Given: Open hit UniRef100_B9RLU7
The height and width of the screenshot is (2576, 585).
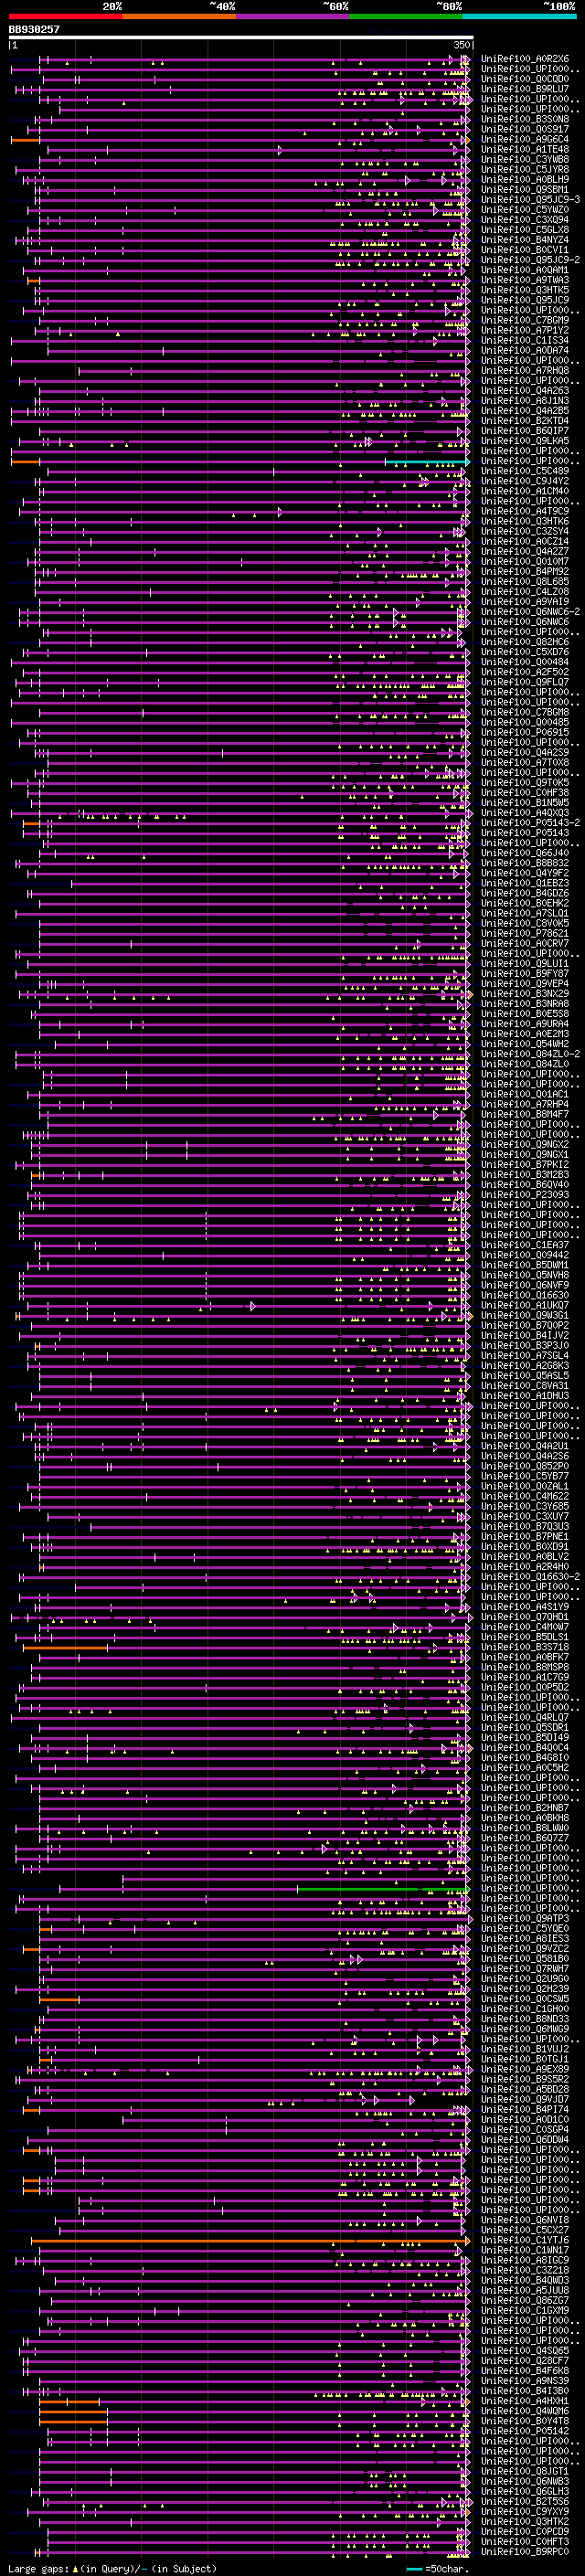Looking at the screenshot, I should pos(525,89).
